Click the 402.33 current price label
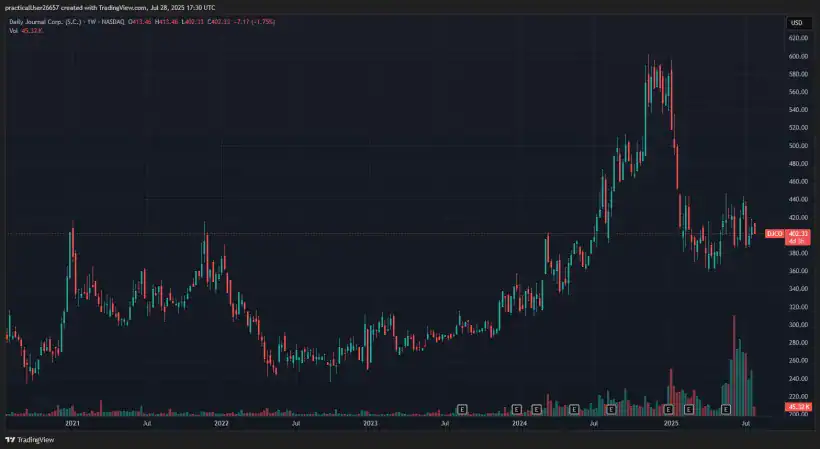The image size is (820, 449). click(x=797, y=233)
